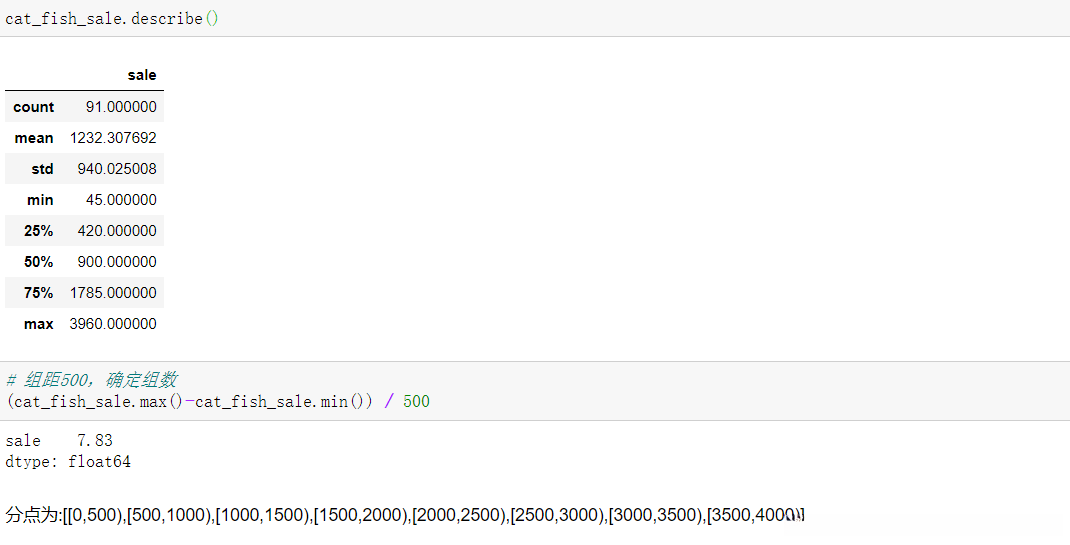
Task: Select the 'mean' row label
Action: coord(34,138)
